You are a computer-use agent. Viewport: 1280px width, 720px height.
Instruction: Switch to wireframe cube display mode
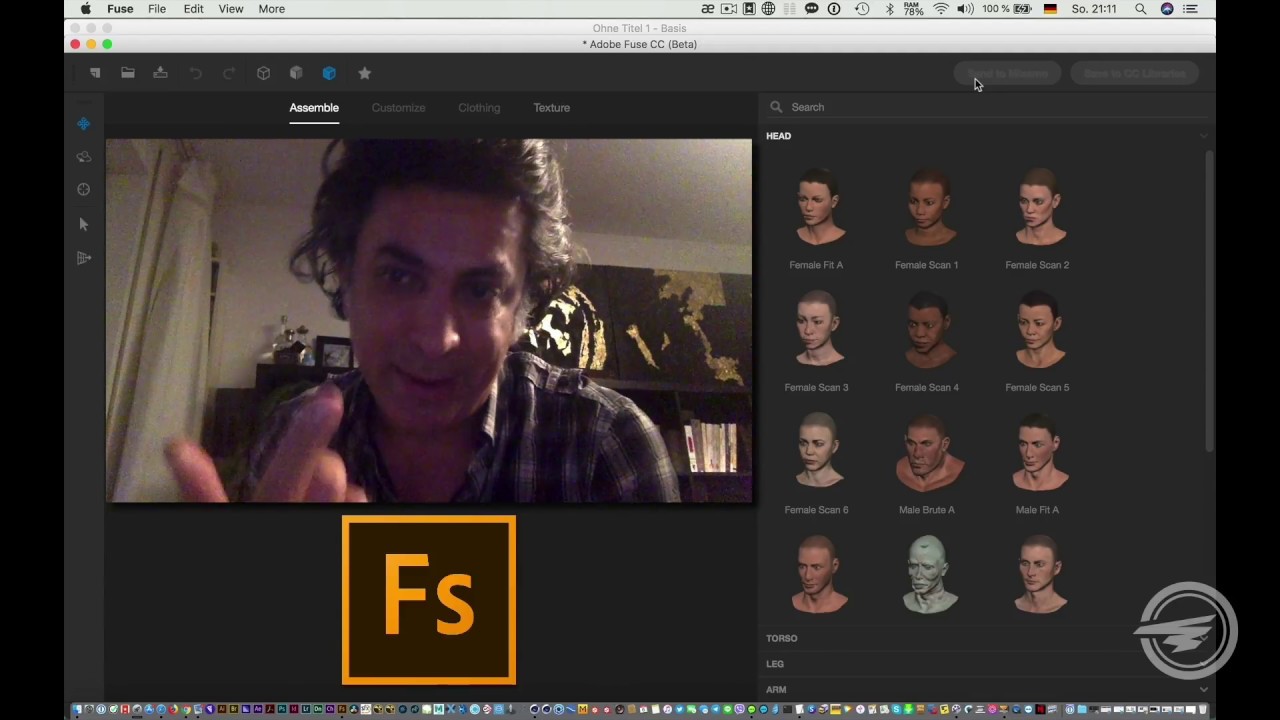[x=263, y=73]
